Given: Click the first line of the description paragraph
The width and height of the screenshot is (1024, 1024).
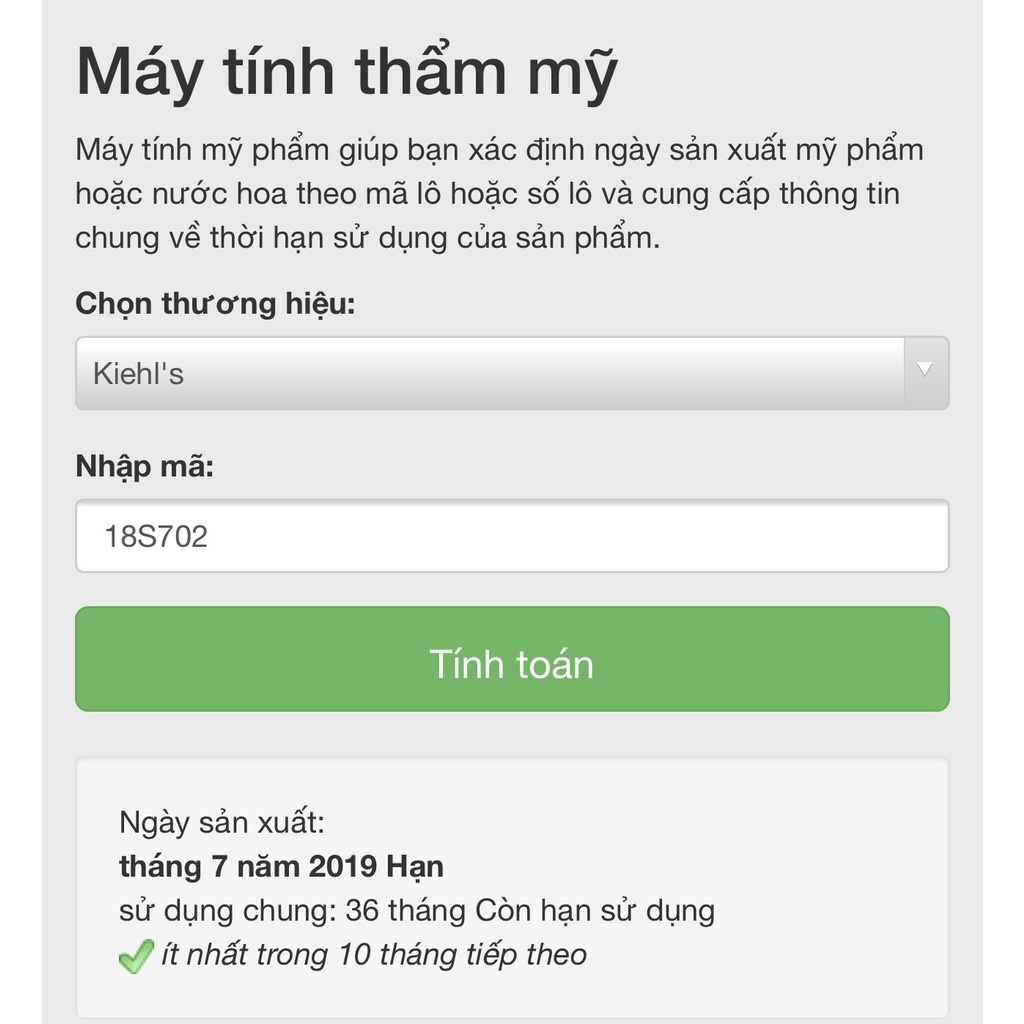Looking at the screenshot, I should point(500,150).
